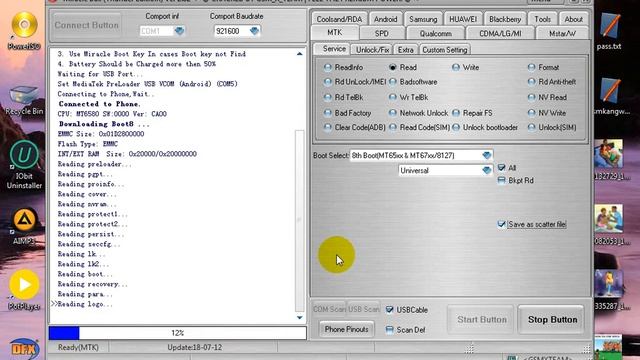Open pass.txt desktop file
Screen dimensions: 640x360
point(609,31)
